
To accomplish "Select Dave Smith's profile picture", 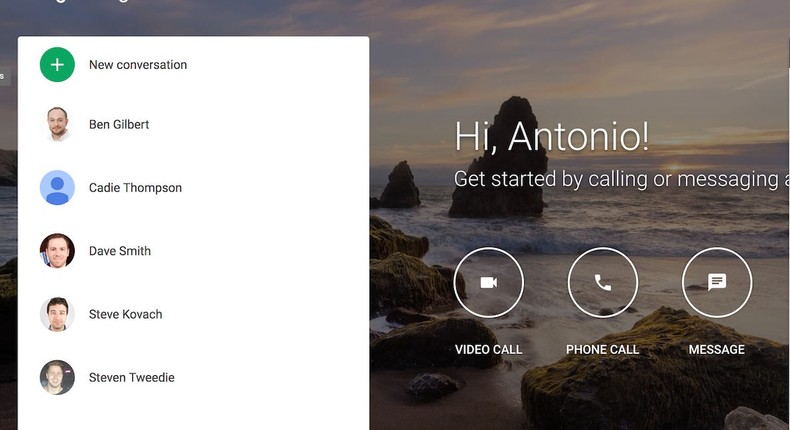I will click(x=57, y=251).
